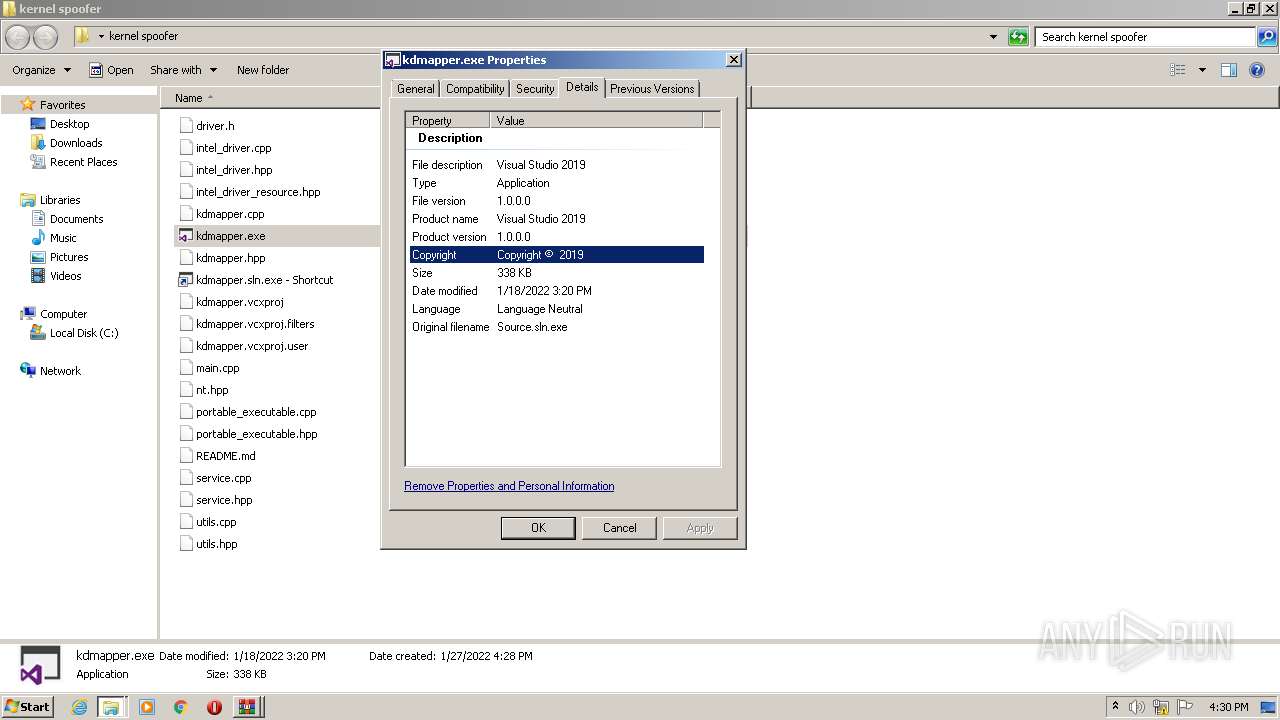Open Local Disk (C:)
Screen dimensions: 1280x720
tap(84, 333)
